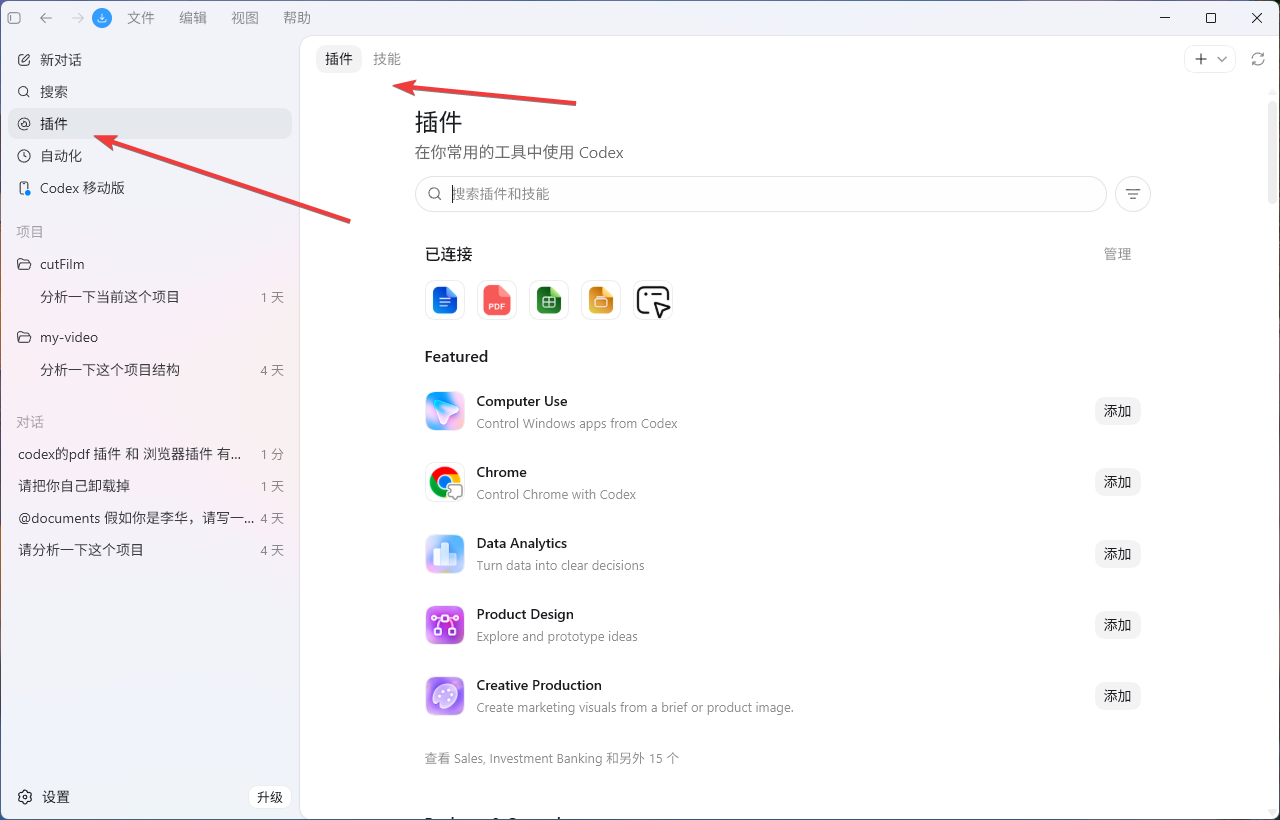Click 查看 Sales, Investment Banking 和另外 15 个
1280x820 pixels.
pos(552,758)
